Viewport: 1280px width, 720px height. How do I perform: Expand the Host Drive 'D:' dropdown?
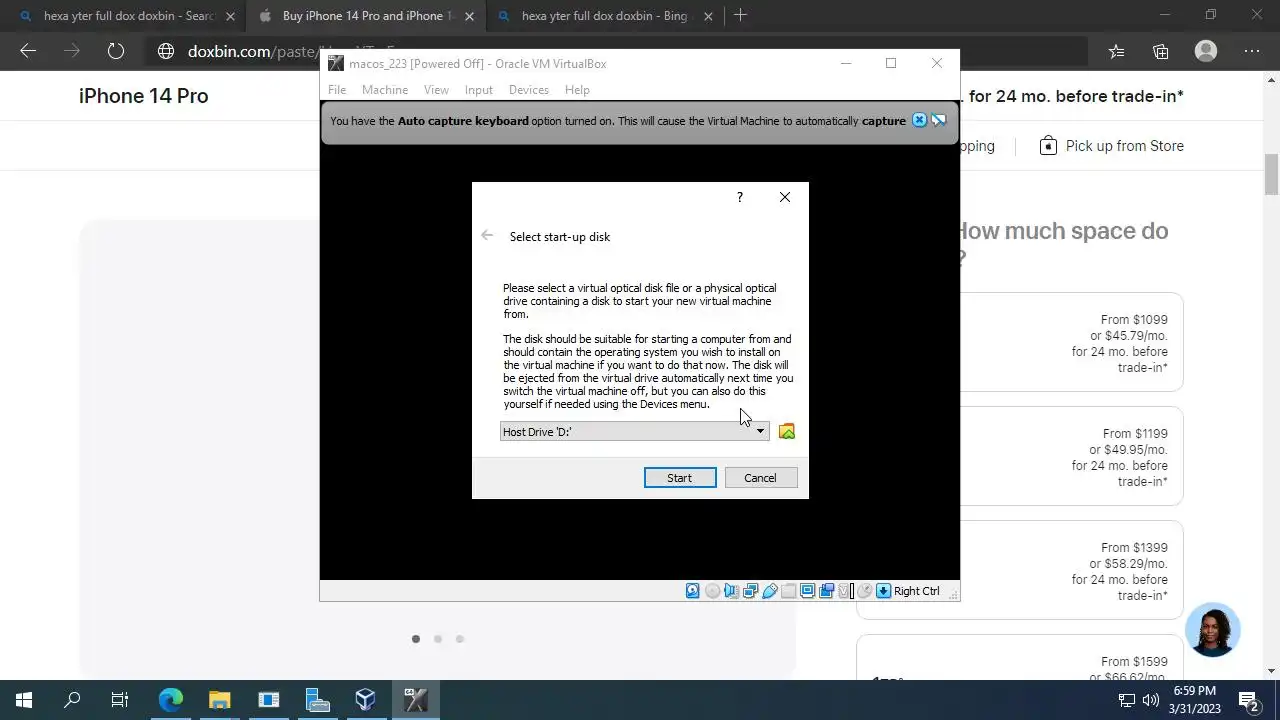click(760, 431)
